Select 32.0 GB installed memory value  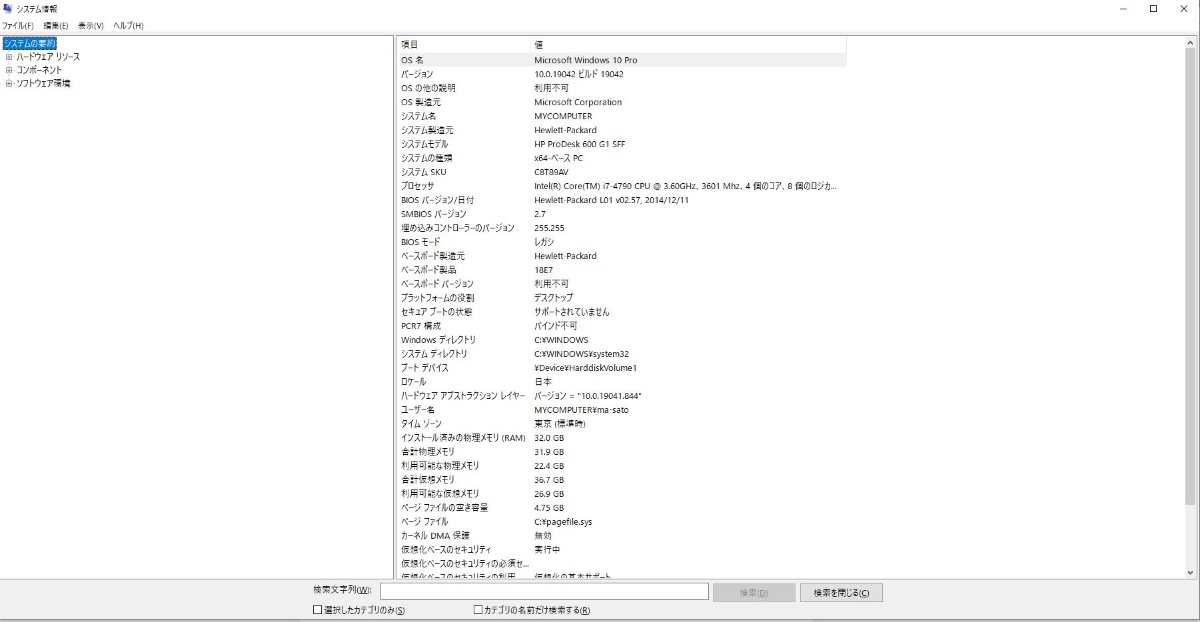(549, 438)
